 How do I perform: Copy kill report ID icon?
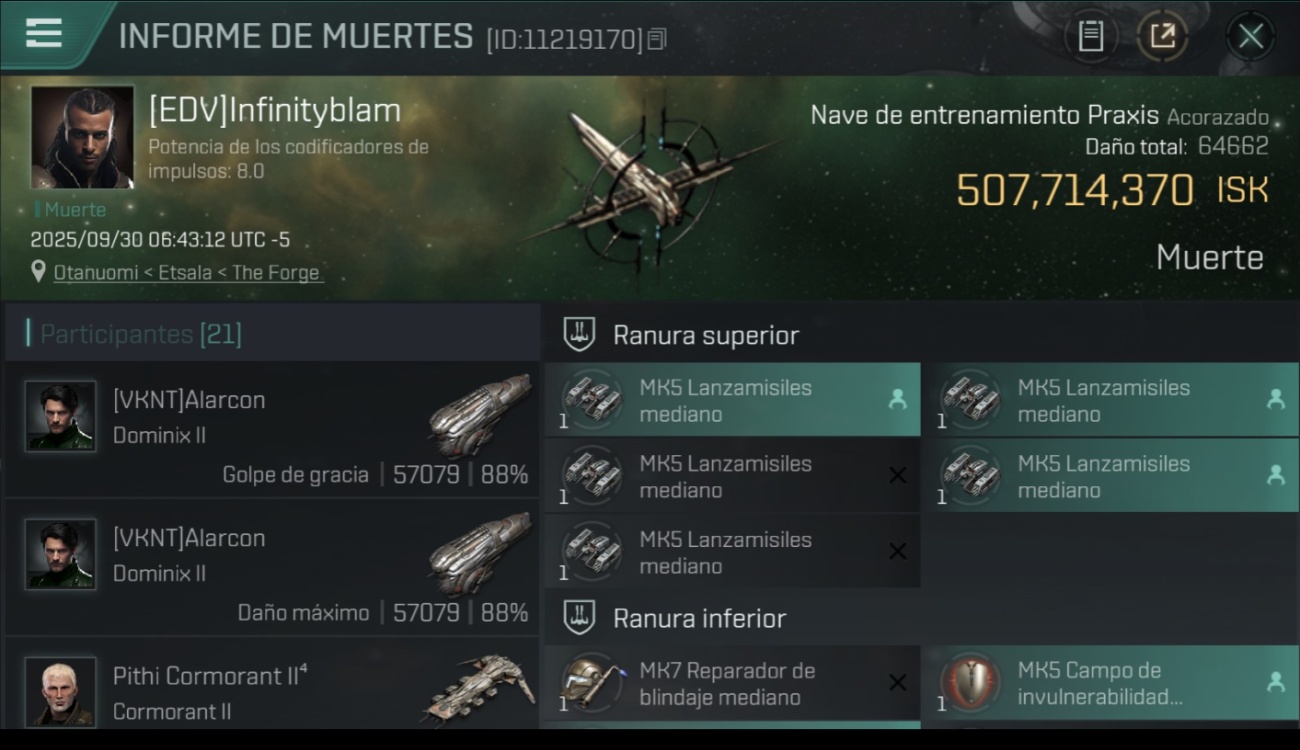(x=656, y=39)
